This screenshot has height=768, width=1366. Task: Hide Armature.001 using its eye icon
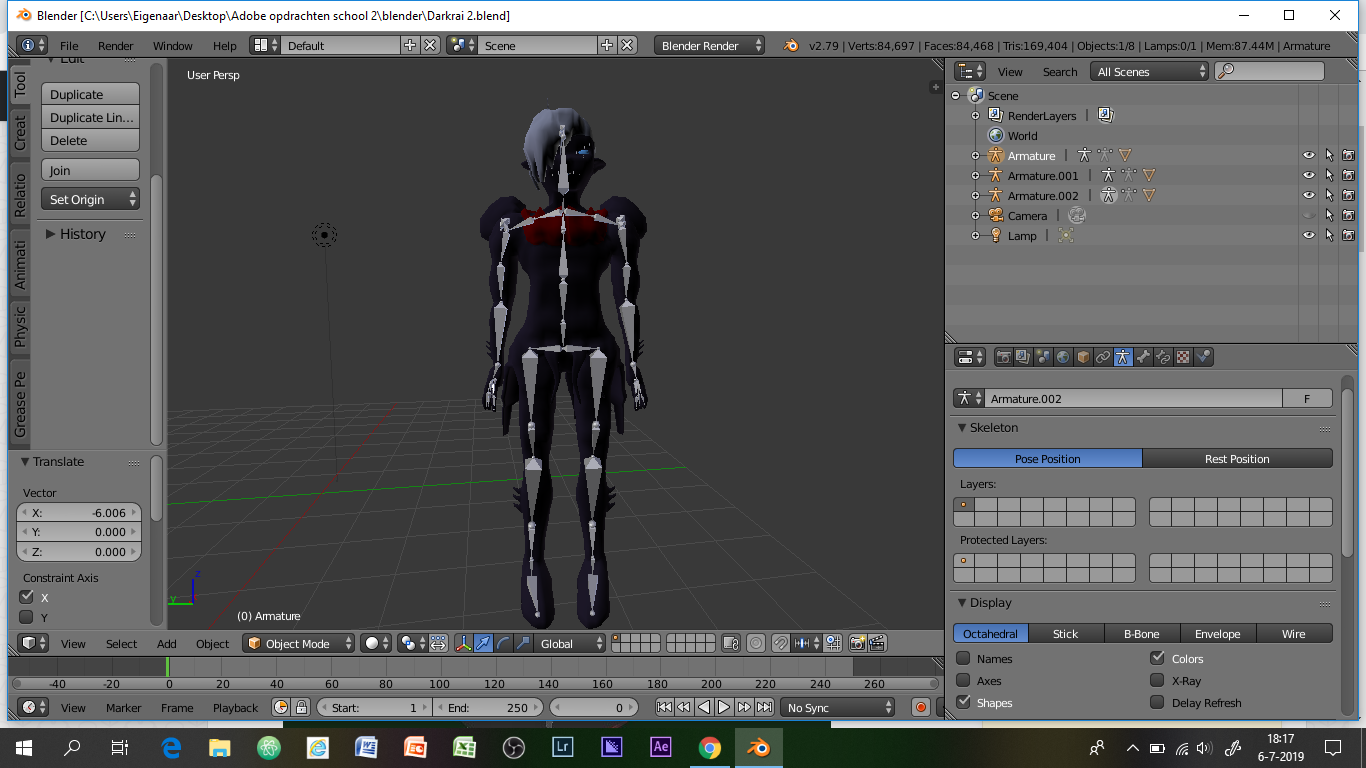[x=1308, y=175]
